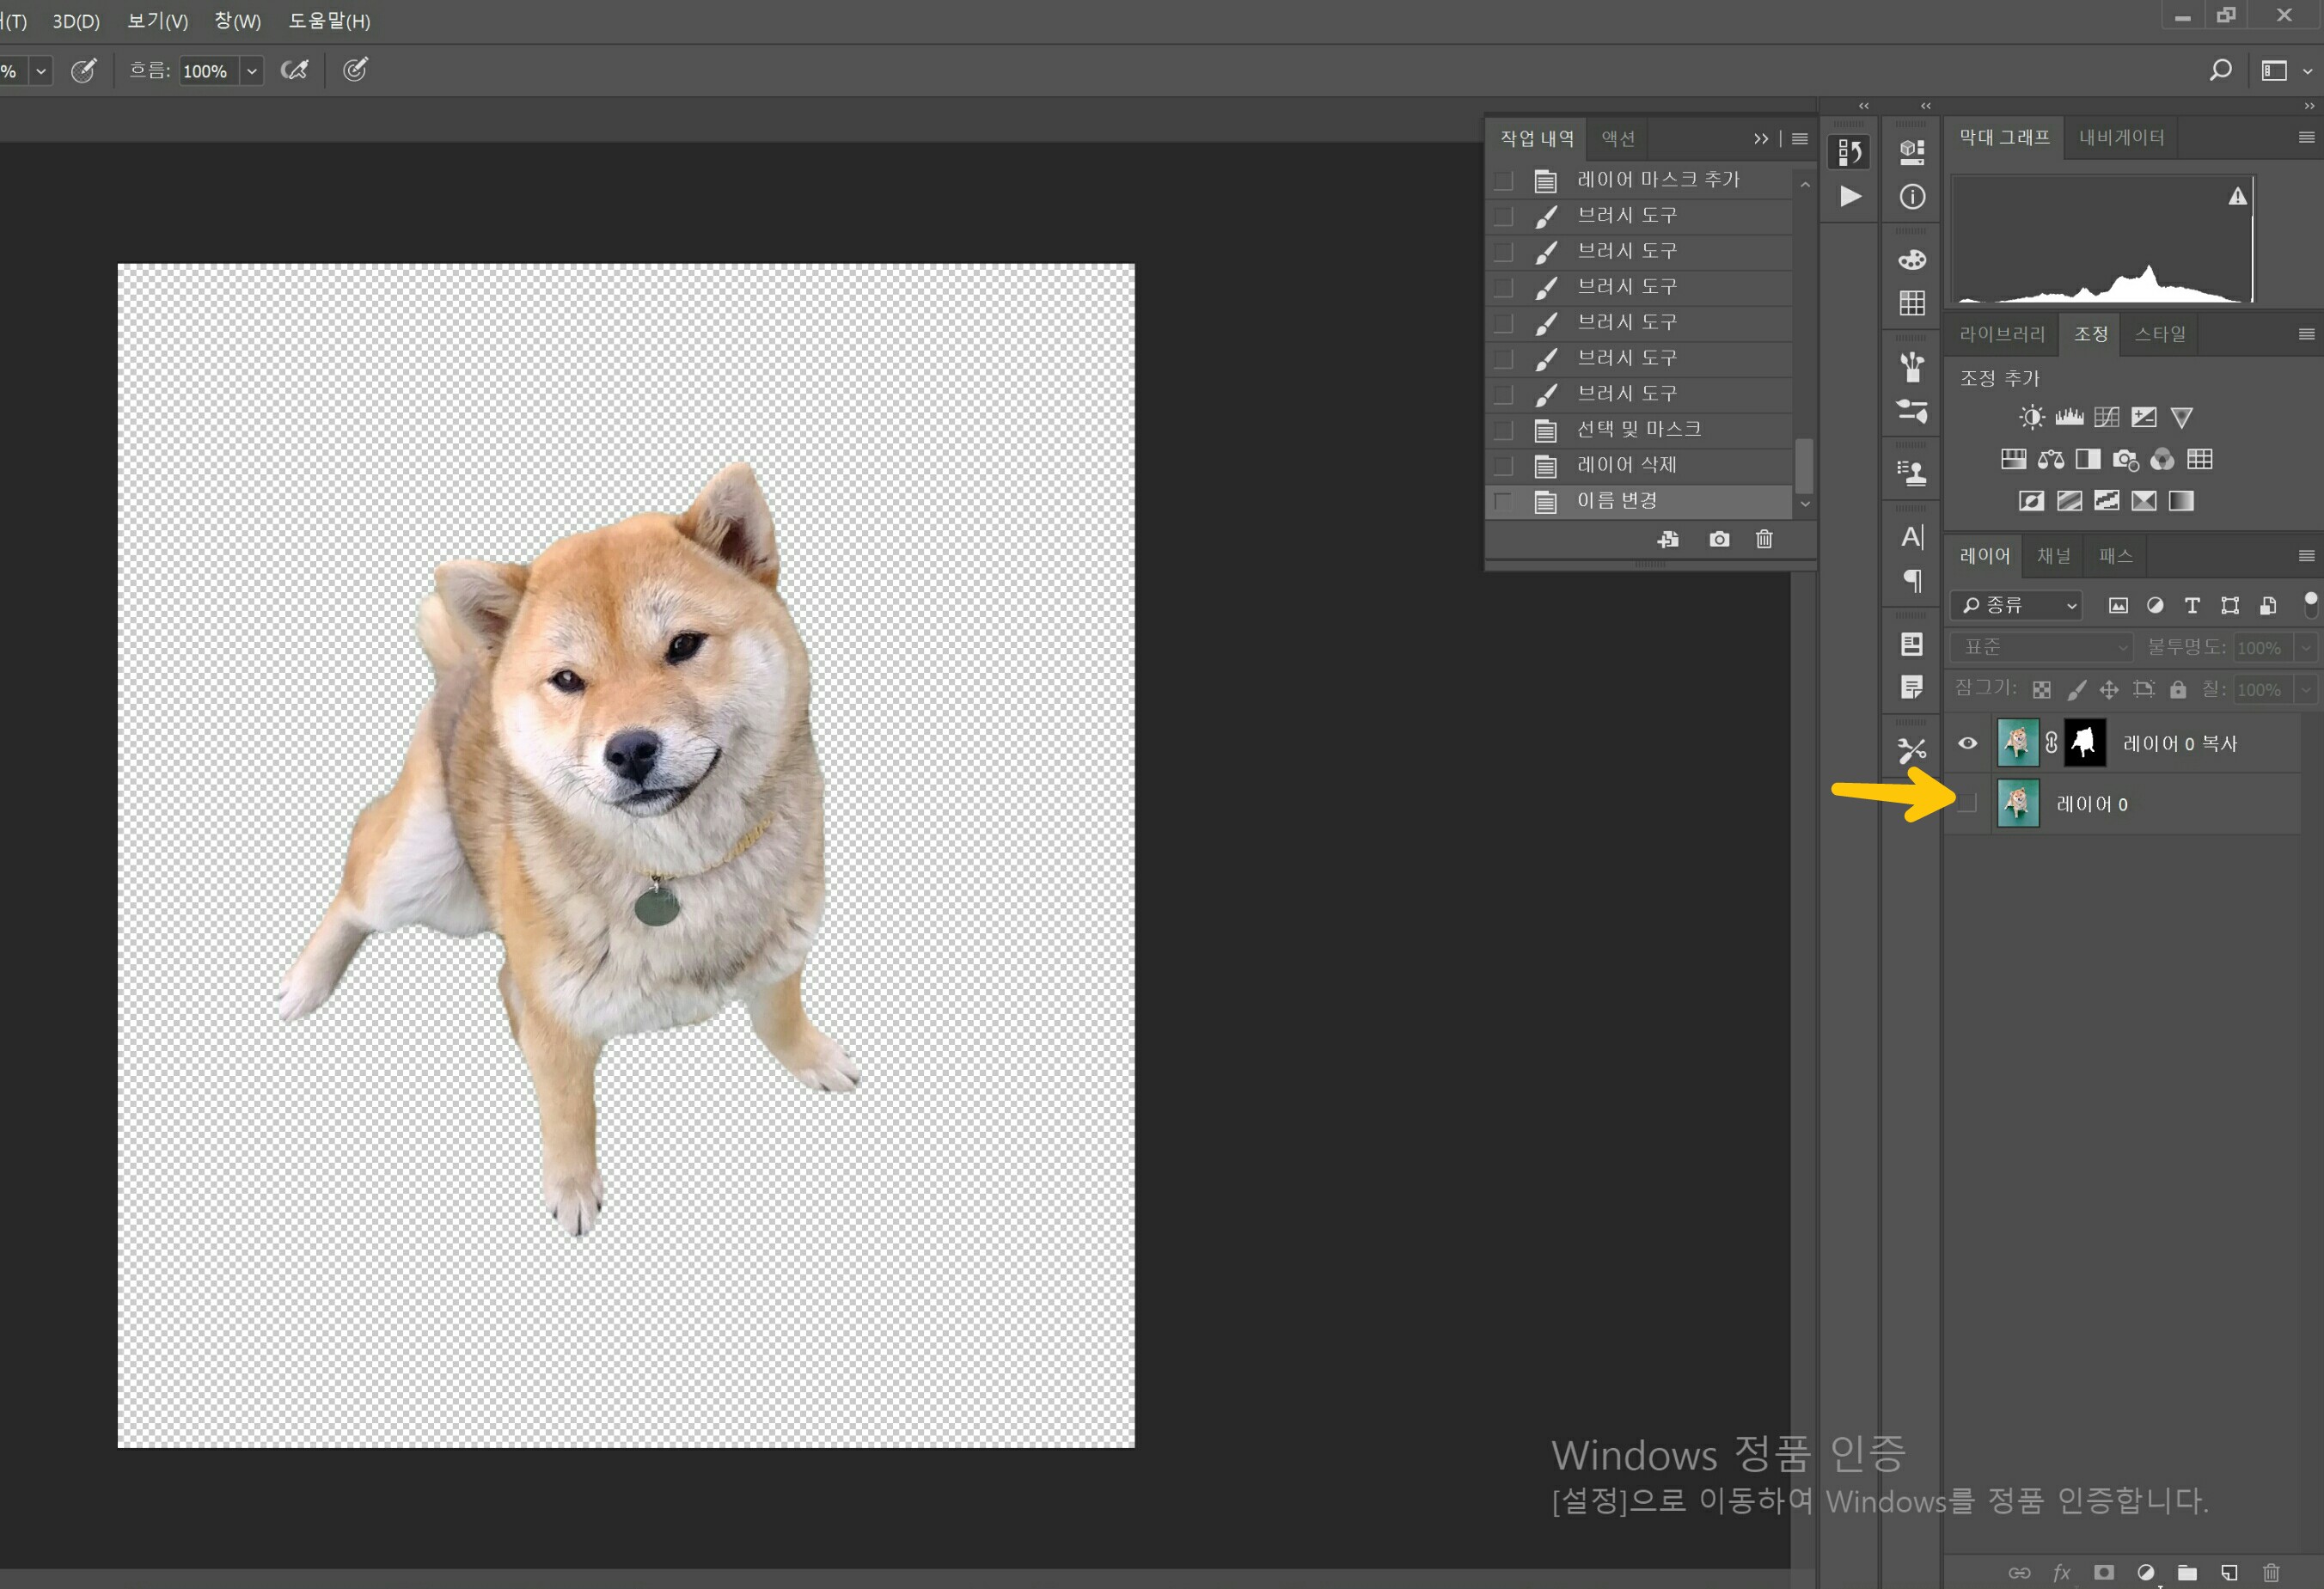Show the 레이어 0 layer
The height and width of the screenshot is (1589, 2324).
point(1967,803)
